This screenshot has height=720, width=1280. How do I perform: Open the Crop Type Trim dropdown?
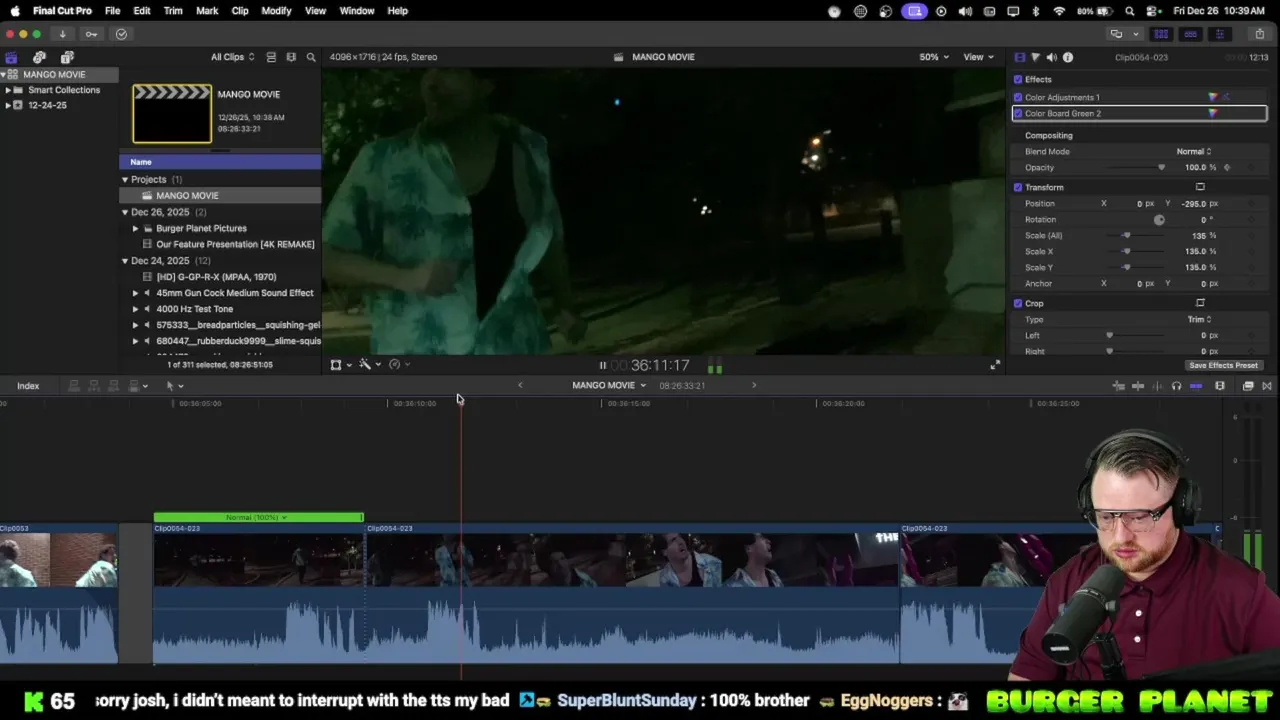tap(1199, 319)
